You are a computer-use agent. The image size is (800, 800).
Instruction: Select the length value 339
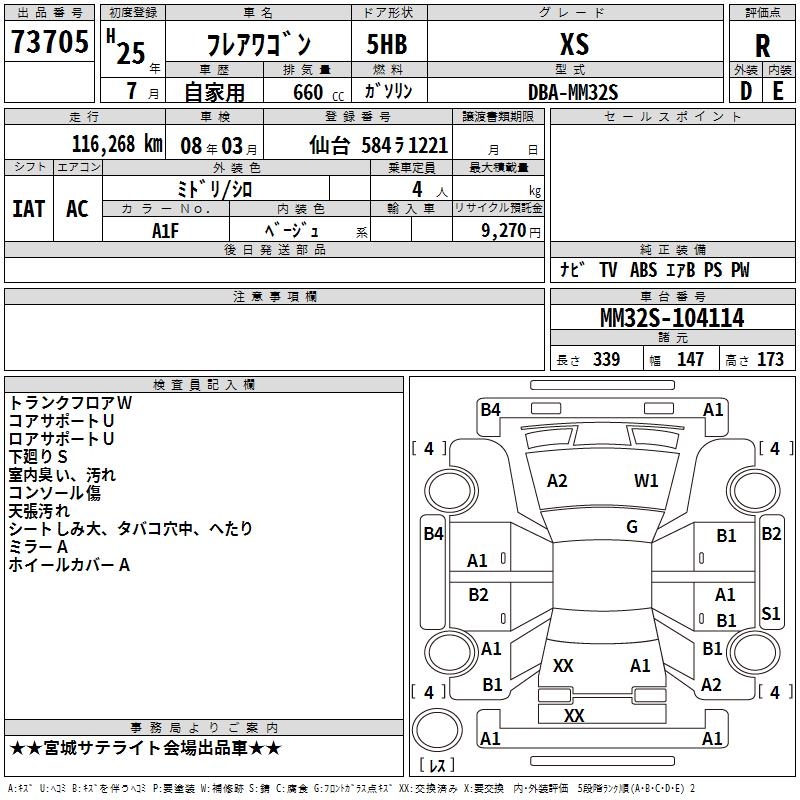607,359
